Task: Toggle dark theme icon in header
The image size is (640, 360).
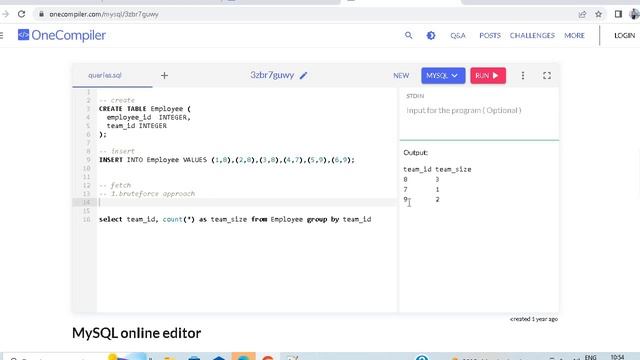Action: [431, 36]
